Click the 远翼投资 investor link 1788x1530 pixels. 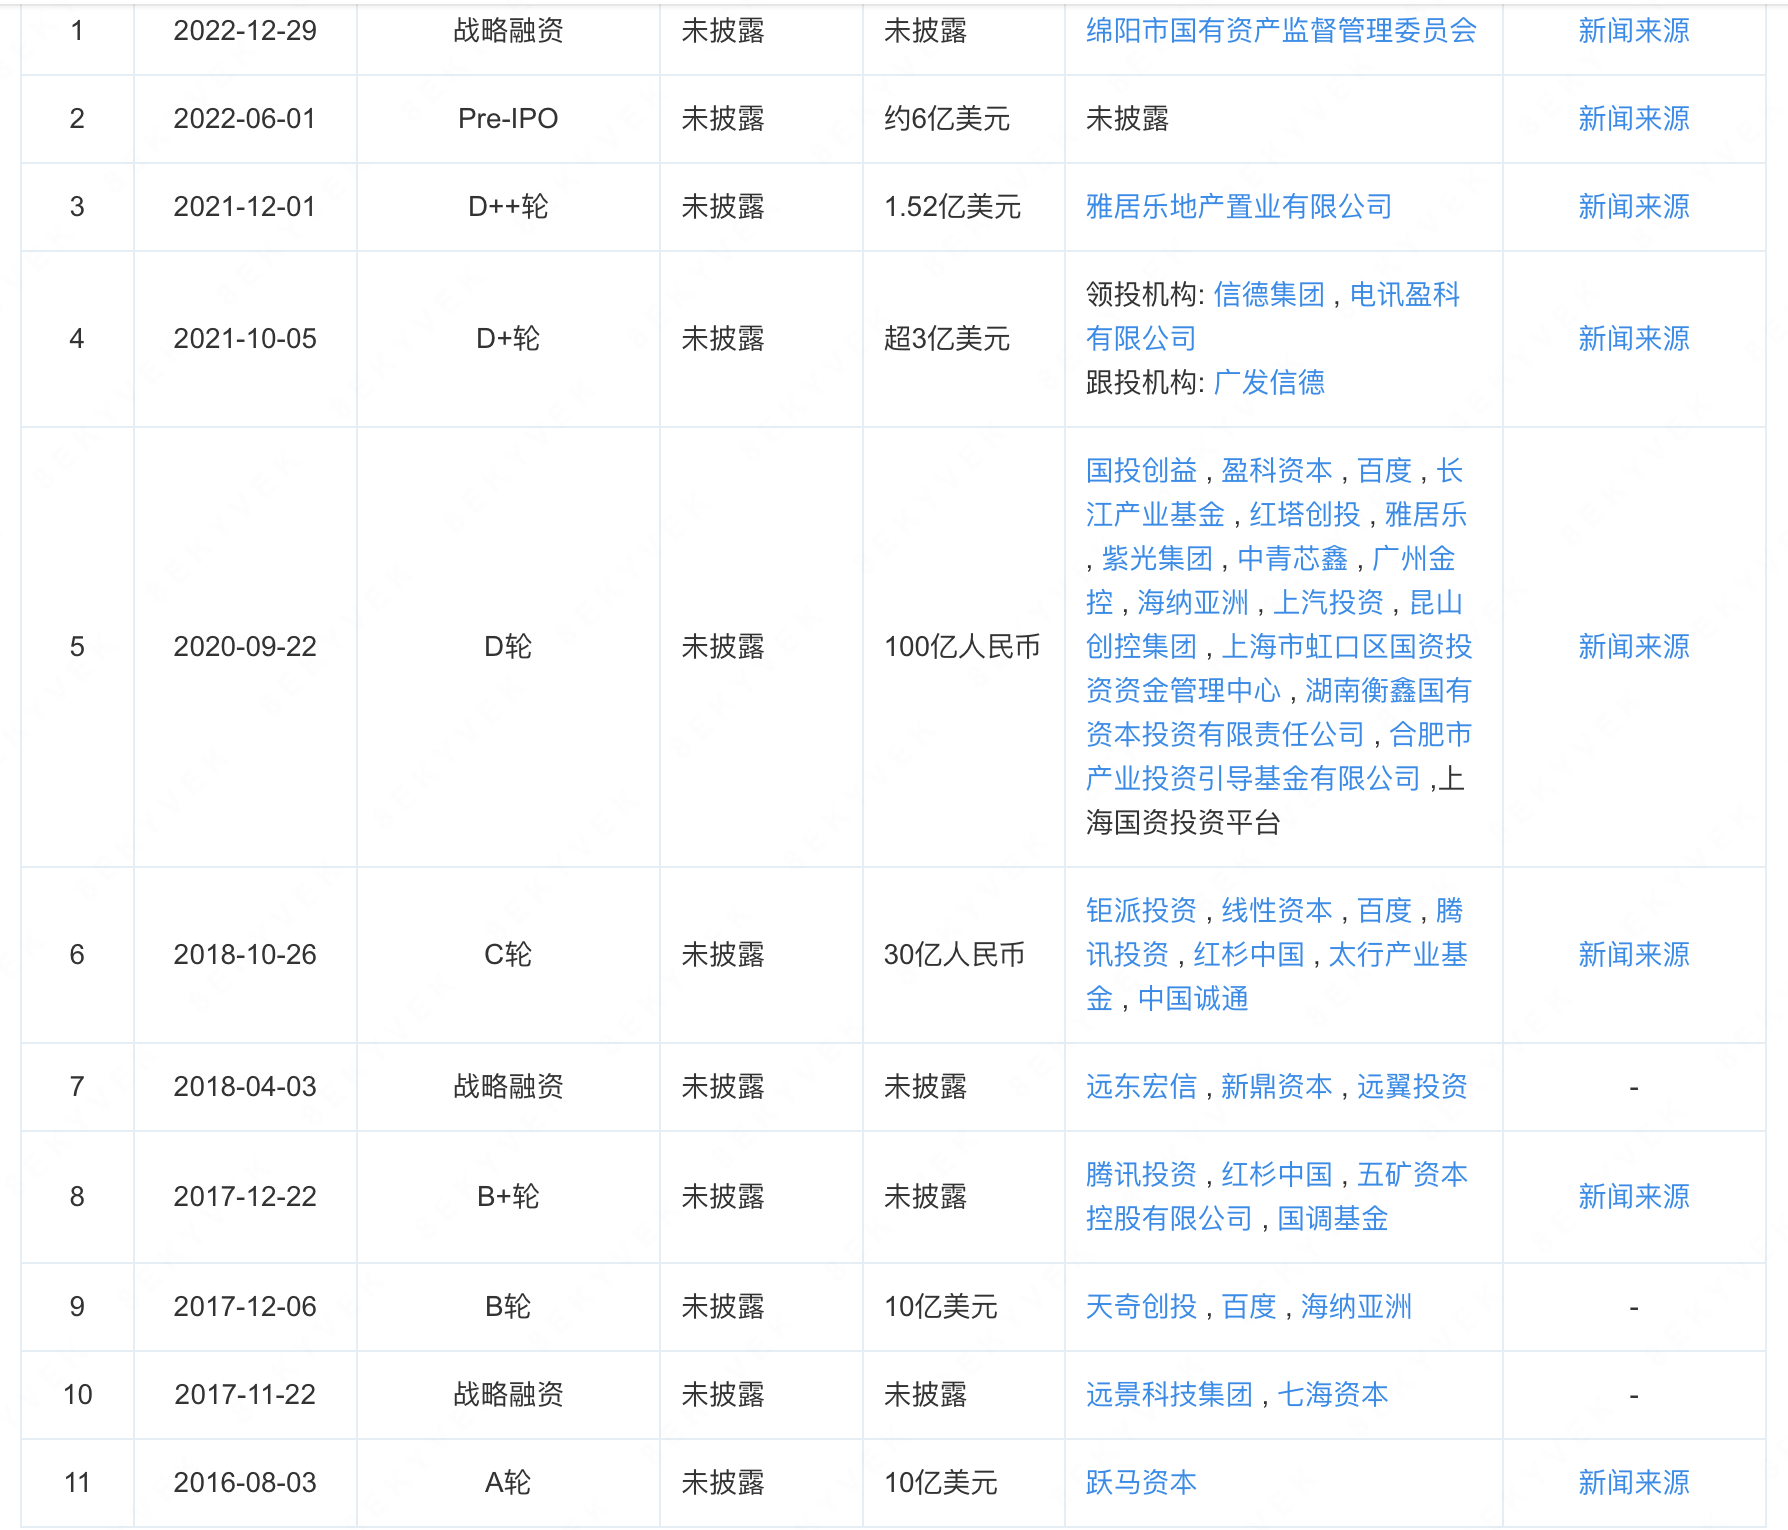coord(1412,1087)
